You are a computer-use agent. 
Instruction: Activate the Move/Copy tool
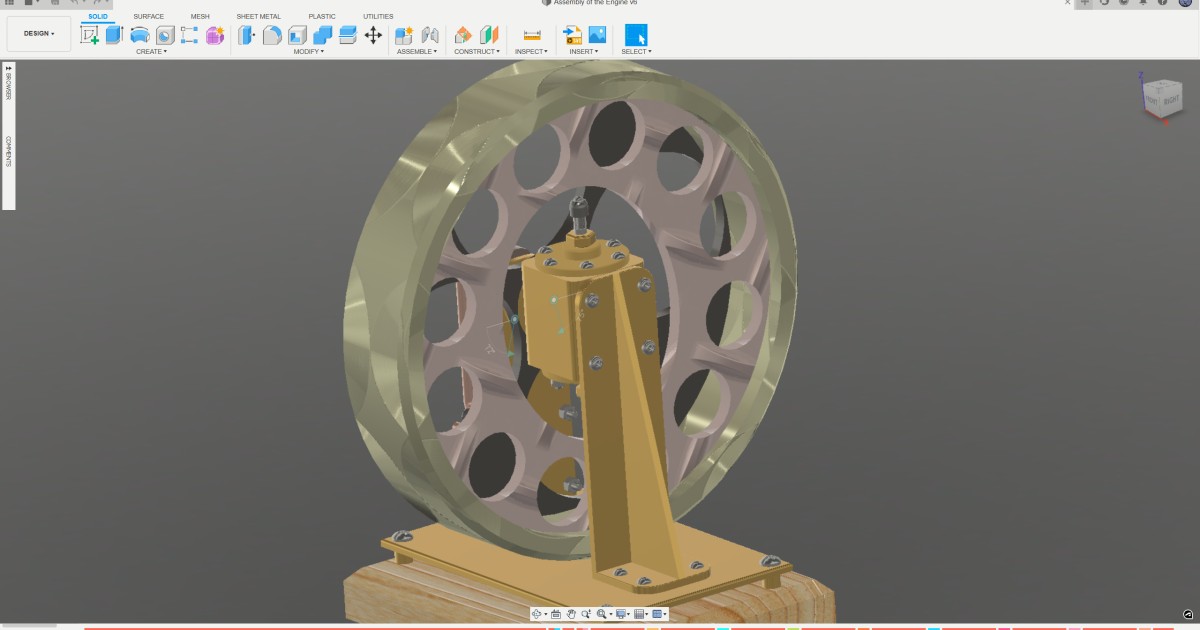[372, 35]
